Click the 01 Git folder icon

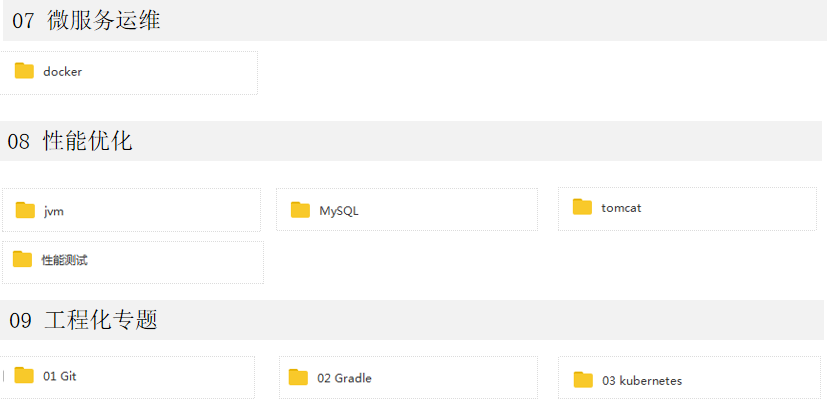coord(24,376)
